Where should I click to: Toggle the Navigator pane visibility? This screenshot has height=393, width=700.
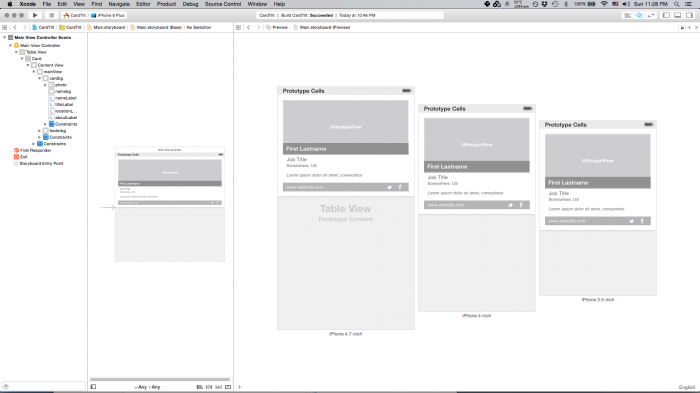click(666, 15)
